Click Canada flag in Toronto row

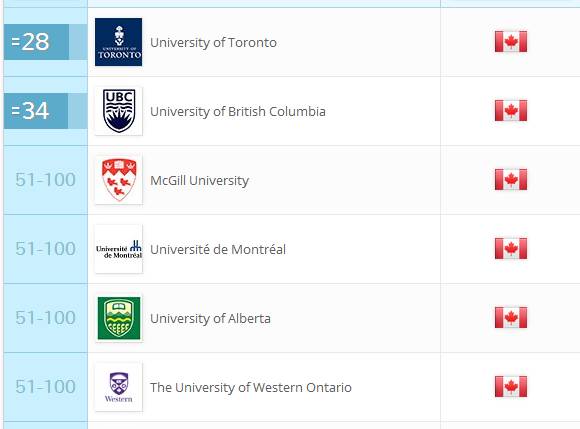pos(511,41)
